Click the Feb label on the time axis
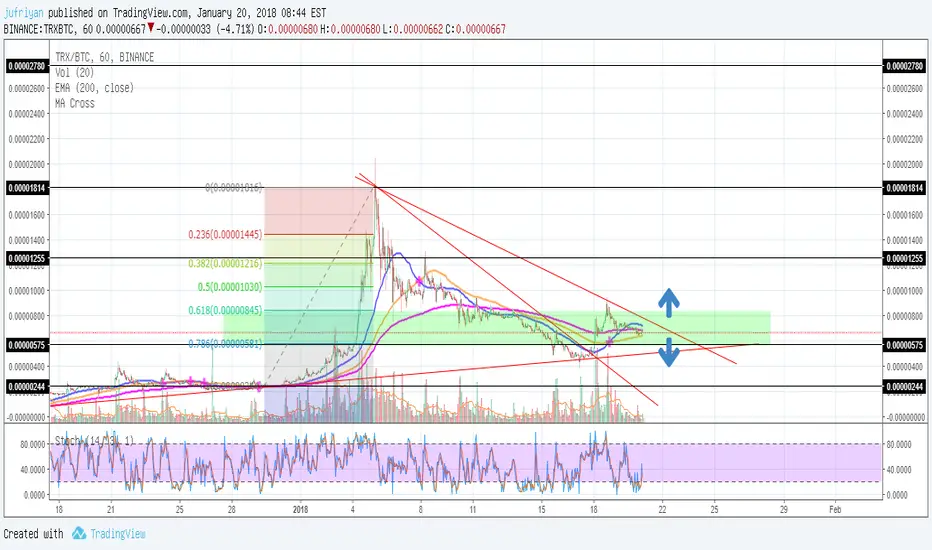 click(x=835, y=510)
